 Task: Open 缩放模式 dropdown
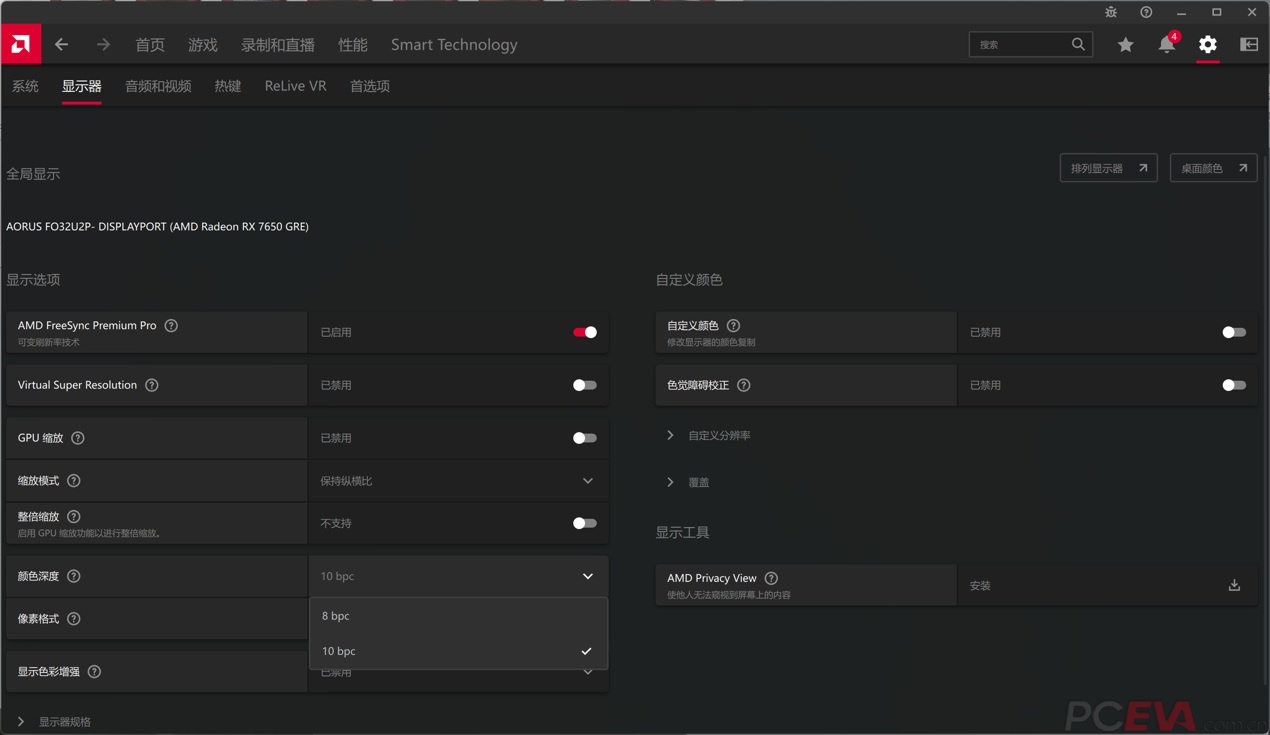458,481
